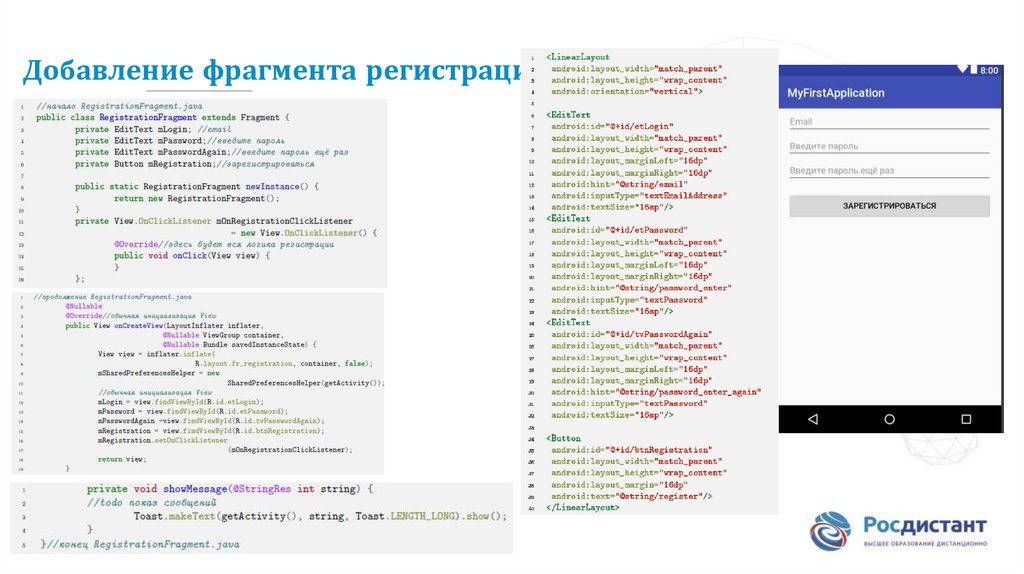Click the 'android:id="@+id/etPassword"' line
This screenshot has height=574, width=1024.
pyautogui.click(x=619, y=230)
